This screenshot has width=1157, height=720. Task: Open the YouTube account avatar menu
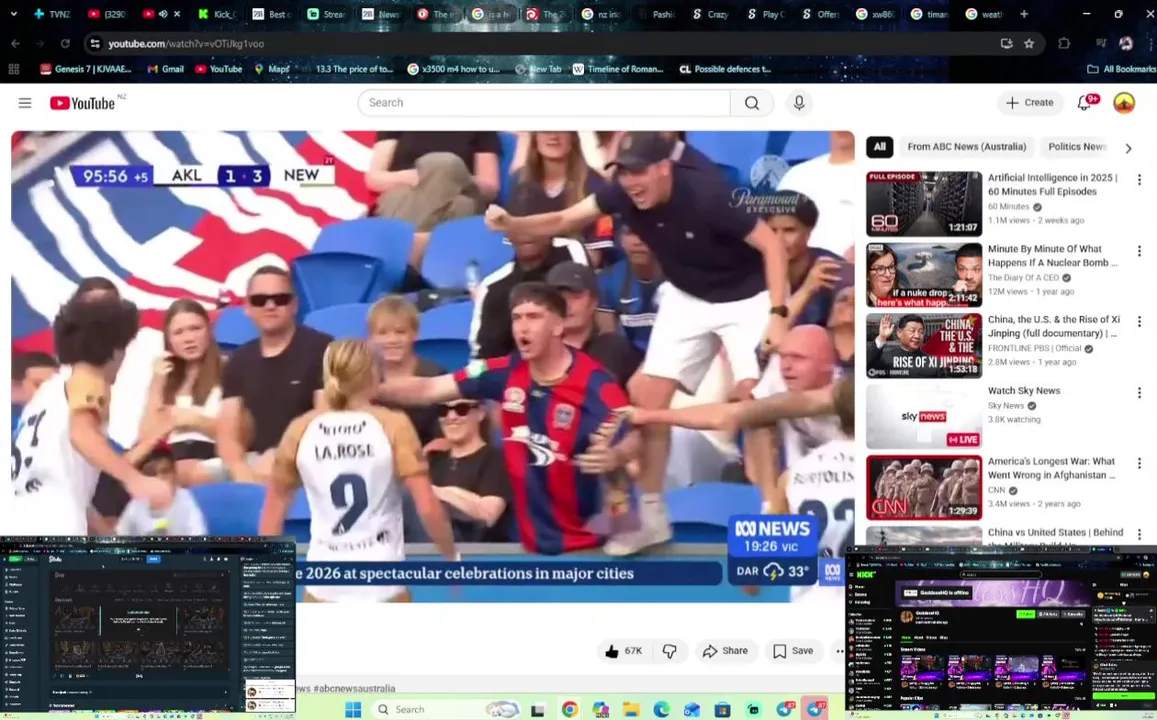pyautogui.click(x=1124, y=103)
